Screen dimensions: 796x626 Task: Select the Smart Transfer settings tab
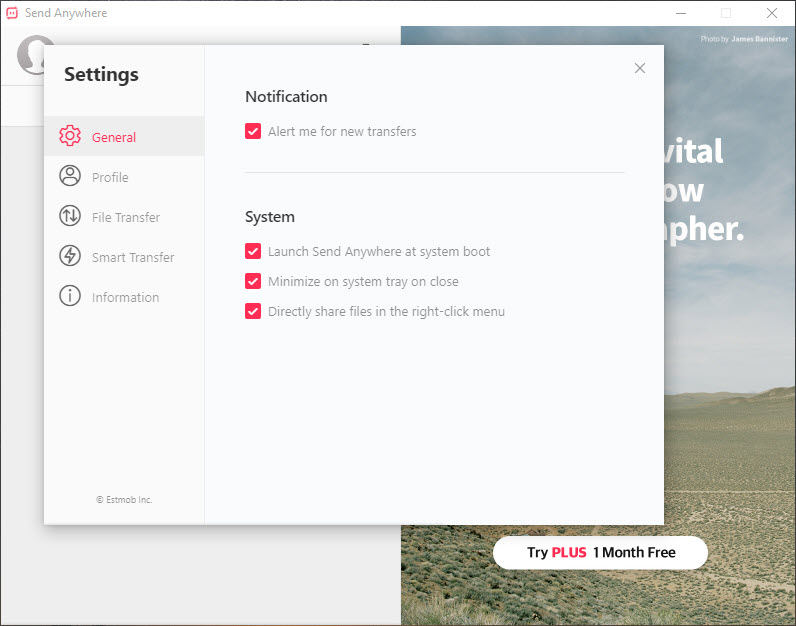pyautogui.click(x=124, y=256)
